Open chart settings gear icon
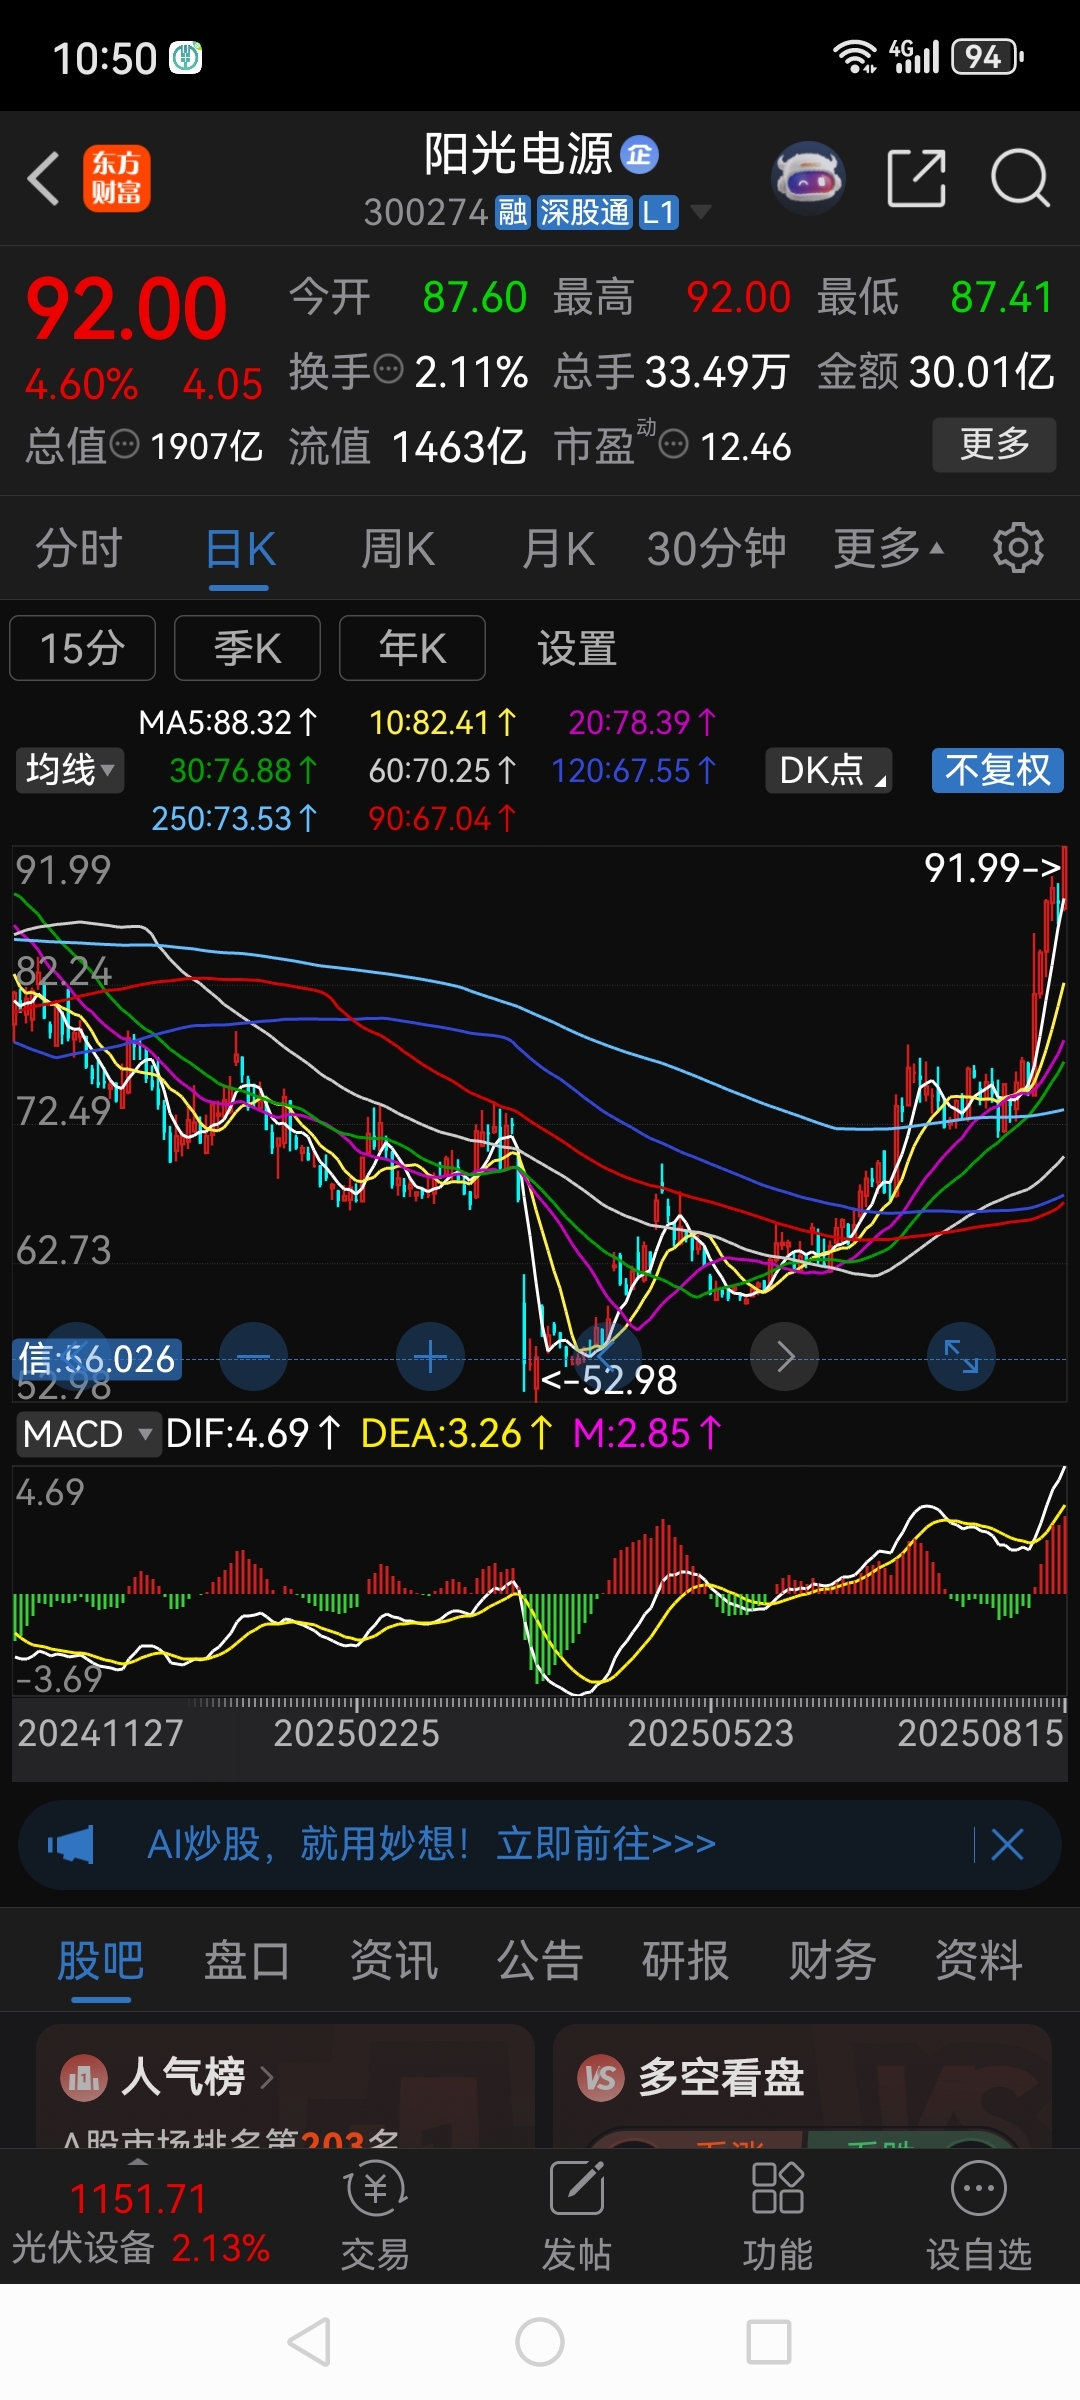The height and width of the screenshot is (2400, 1080). point(1018,548)
